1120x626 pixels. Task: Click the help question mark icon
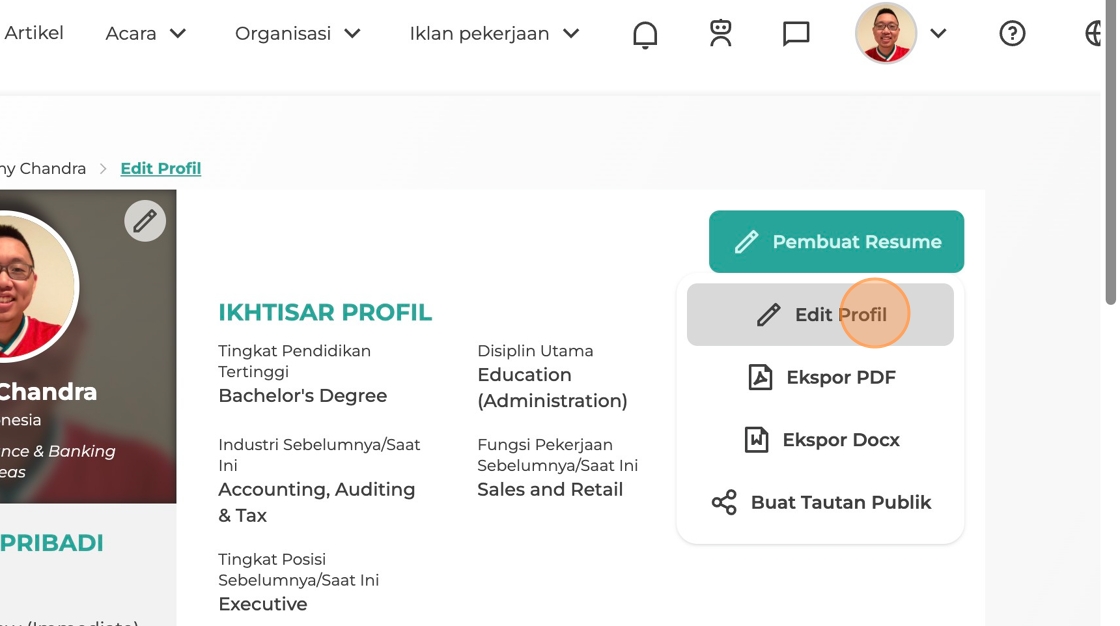[1012, 34]
